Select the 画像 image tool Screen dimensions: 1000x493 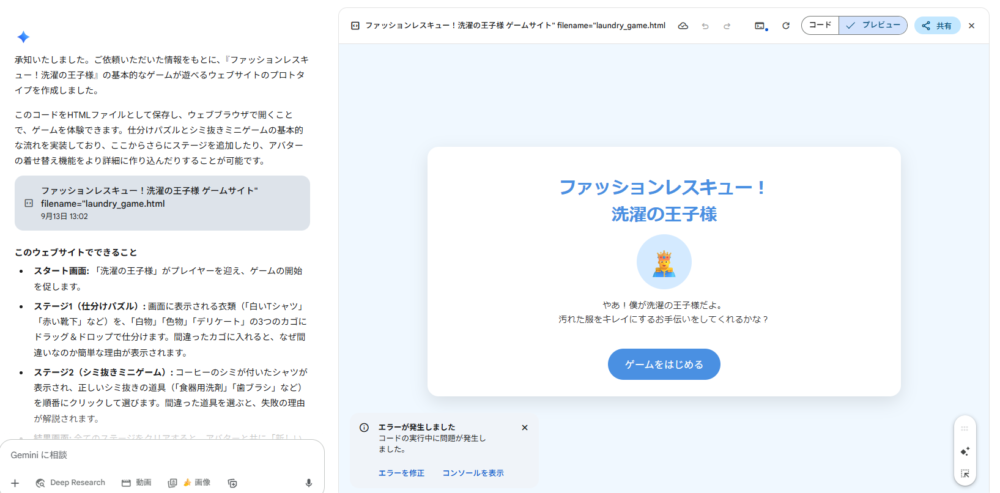coord(190,483)
